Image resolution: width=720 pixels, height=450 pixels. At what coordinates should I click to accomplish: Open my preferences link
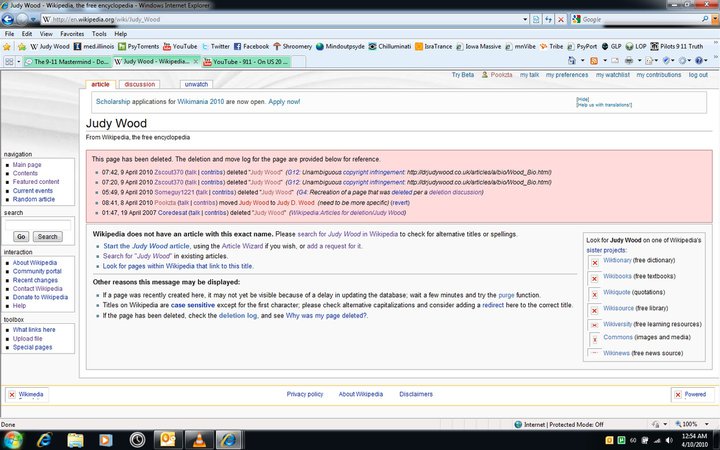[x=567, y=75]
